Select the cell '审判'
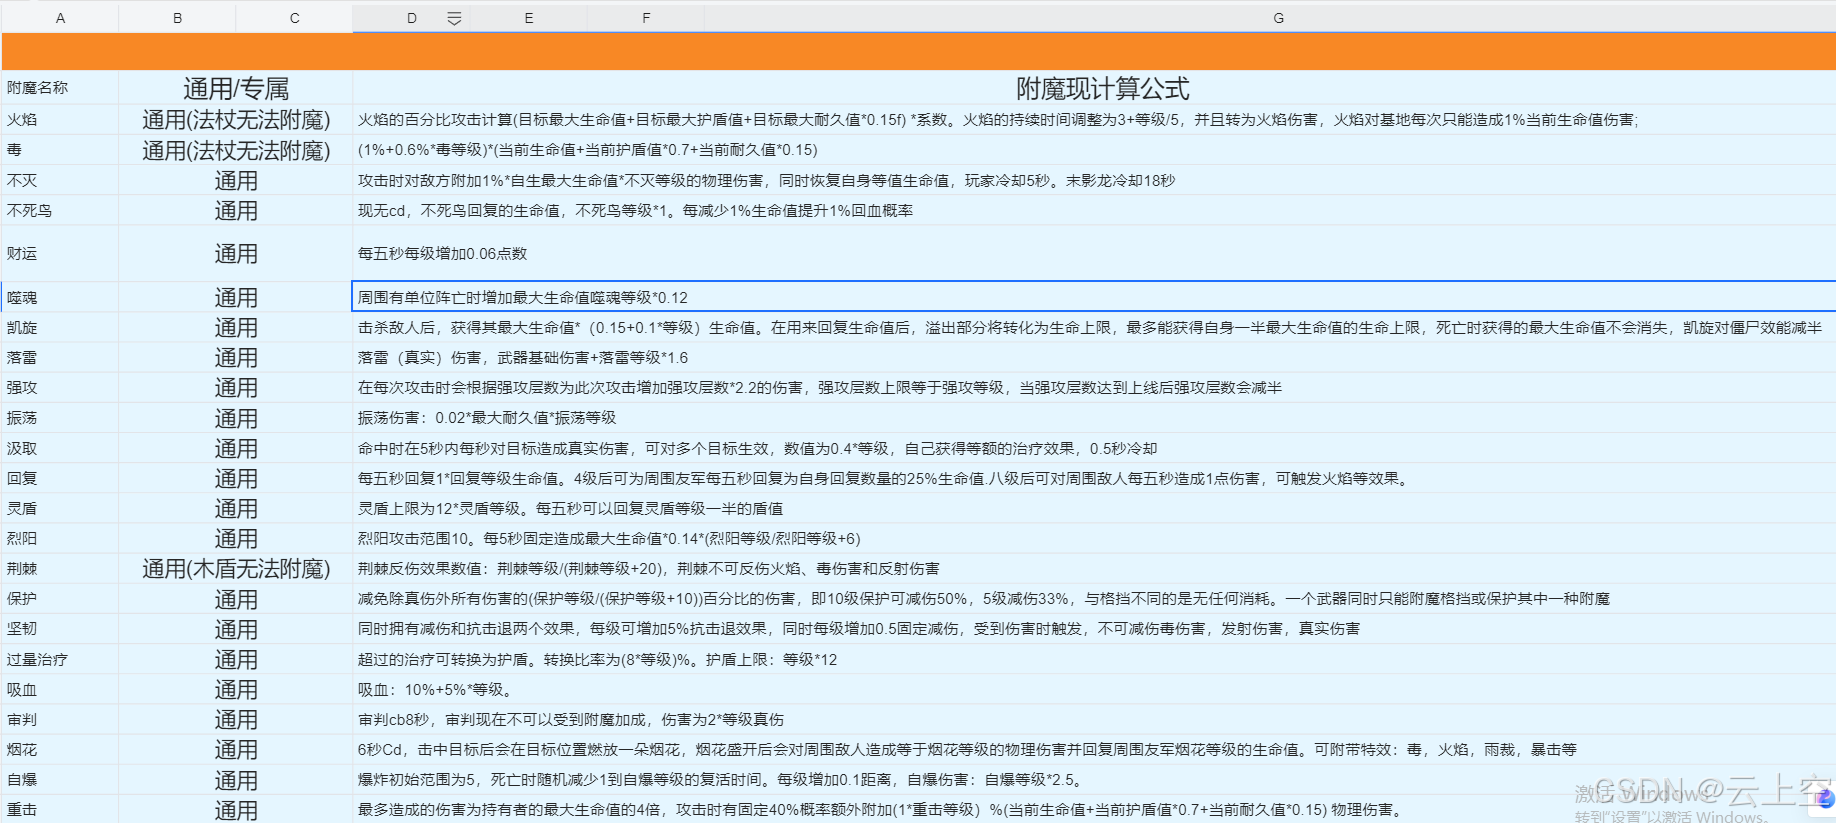1836x823 pixels. [x=60, y=719]
